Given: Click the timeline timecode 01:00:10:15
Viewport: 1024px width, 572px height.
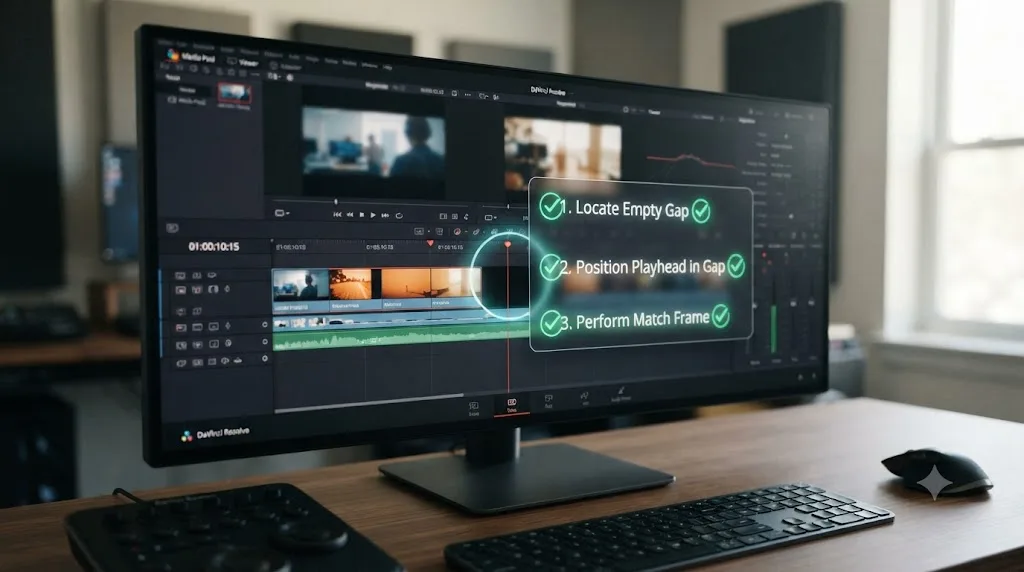Looking at the screenshot, I should [x=214, y=246].
